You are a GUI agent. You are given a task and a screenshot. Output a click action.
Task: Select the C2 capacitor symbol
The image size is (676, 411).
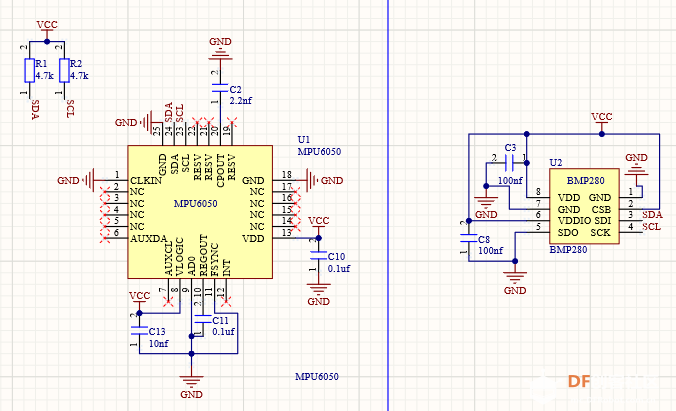[x=220, y=88]
